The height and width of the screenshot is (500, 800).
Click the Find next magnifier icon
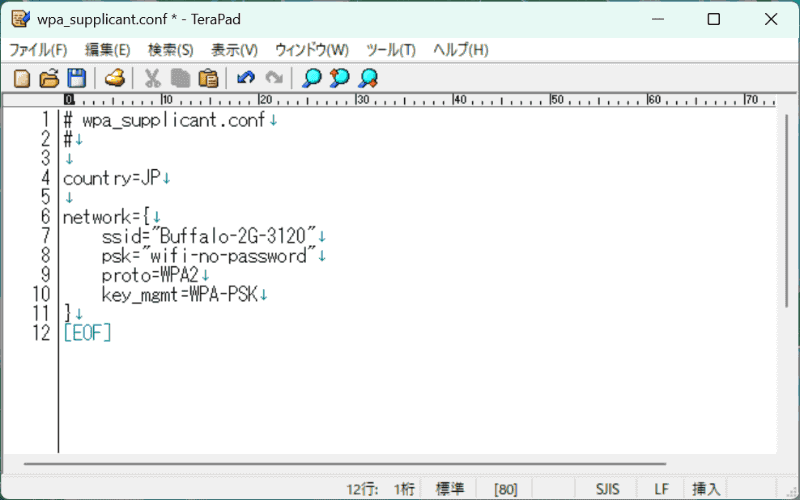[x=368, y=79]
